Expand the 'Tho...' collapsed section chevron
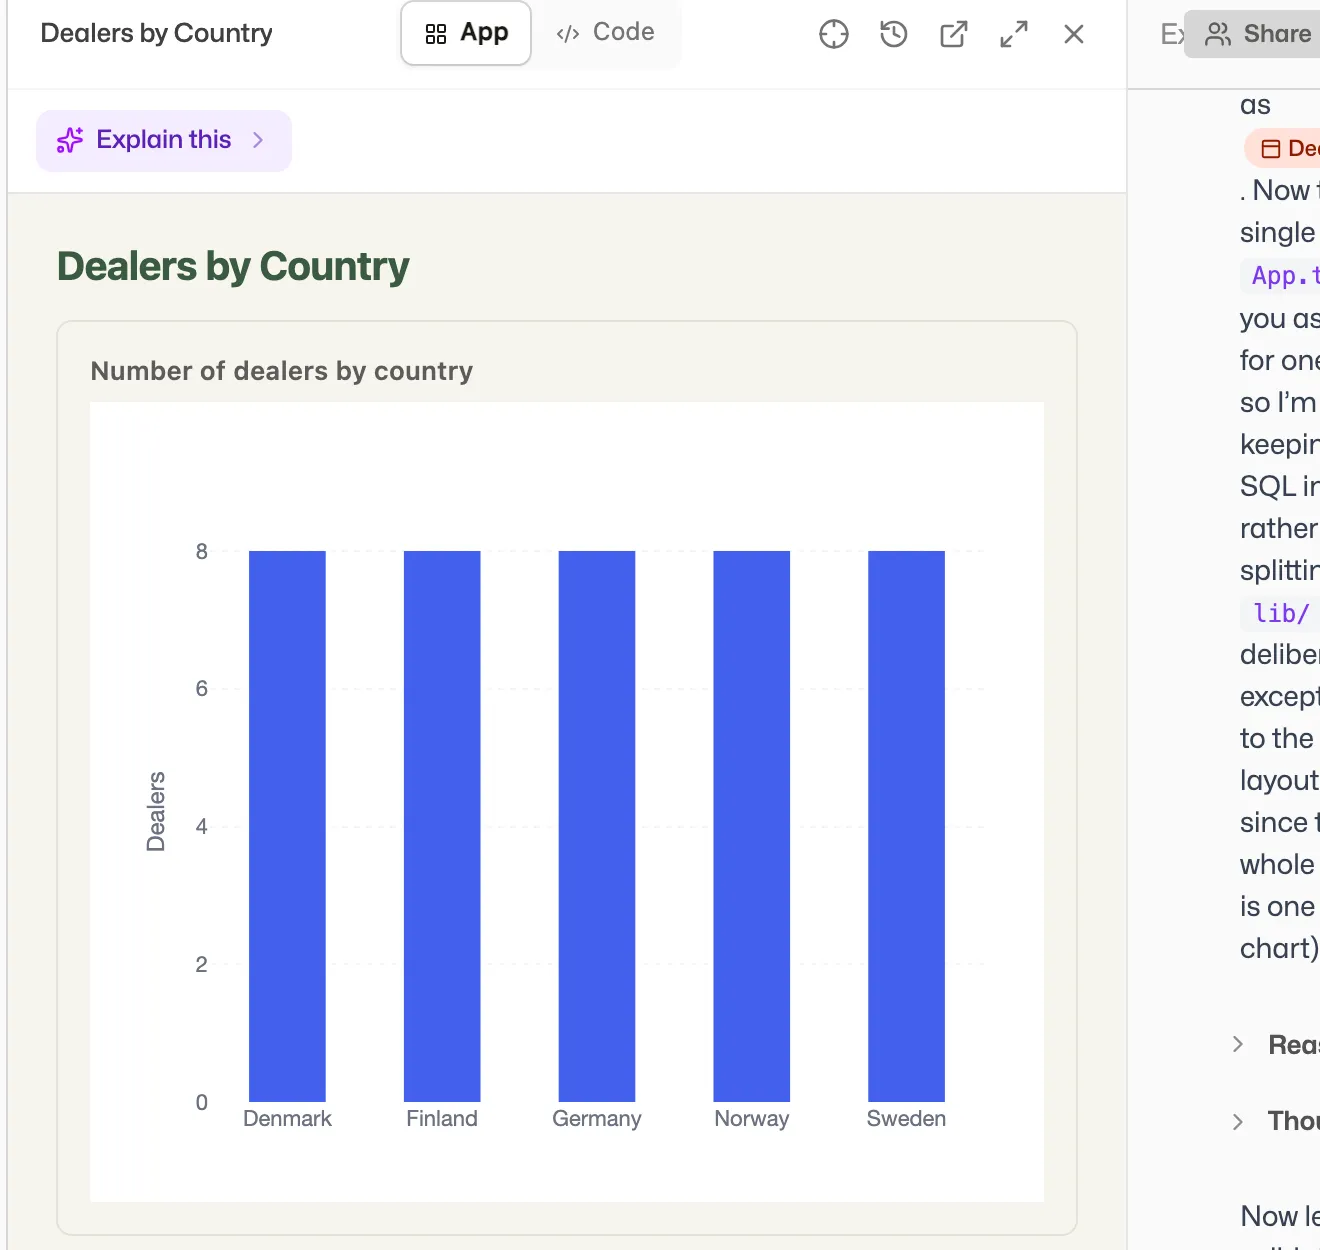This screenshot has width=1320, height=1250. click(1238, 1122)
